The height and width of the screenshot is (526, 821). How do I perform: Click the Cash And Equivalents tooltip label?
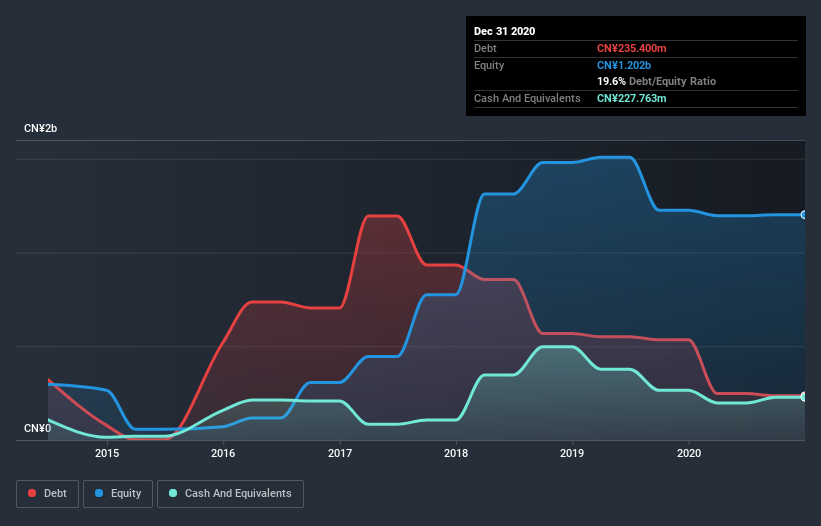(x=527, y=98)
